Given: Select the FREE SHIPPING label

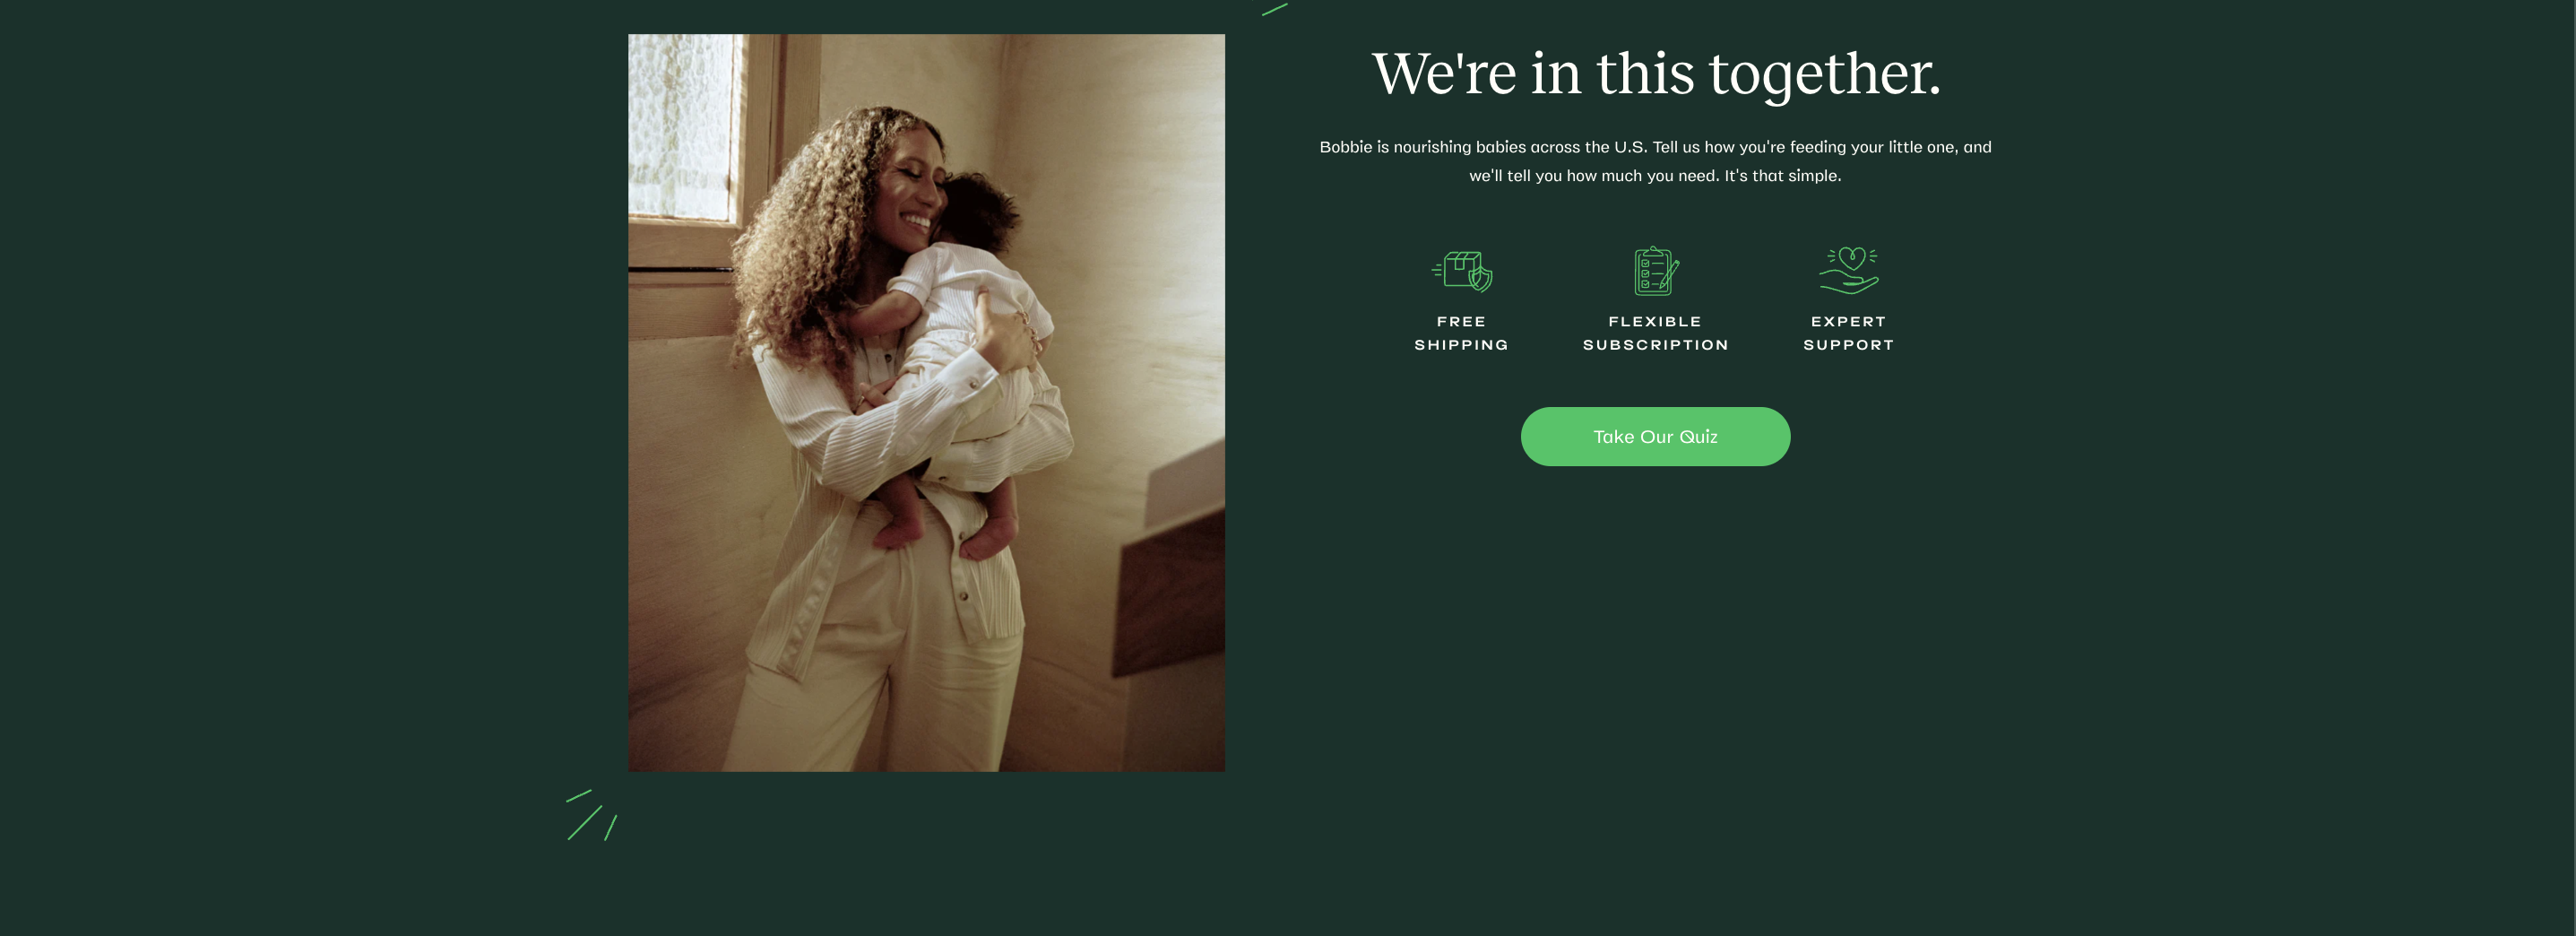Looking at the screenshot, I should click(1461, 333).
